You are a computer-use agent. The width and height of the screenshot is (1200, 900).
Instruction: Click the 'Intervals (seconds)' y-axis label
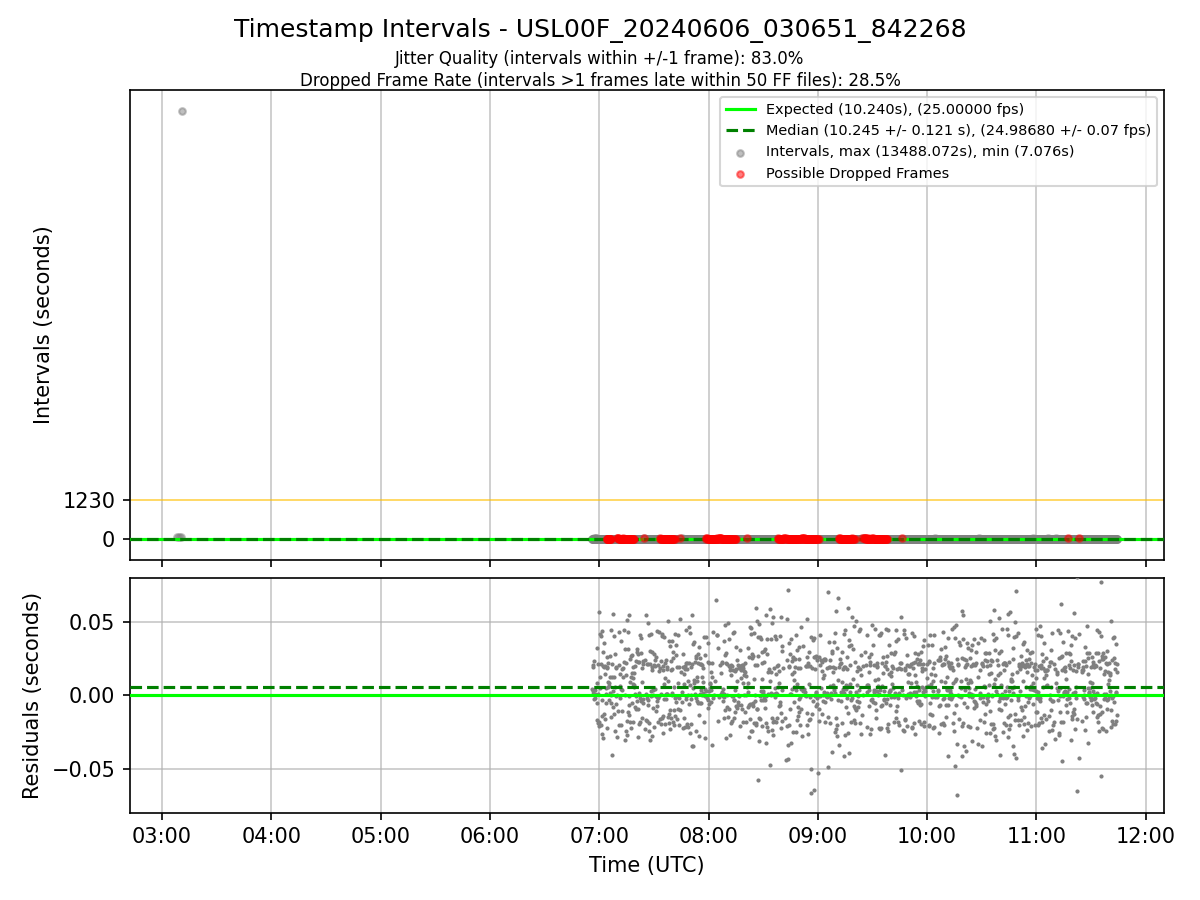[42, 325]
